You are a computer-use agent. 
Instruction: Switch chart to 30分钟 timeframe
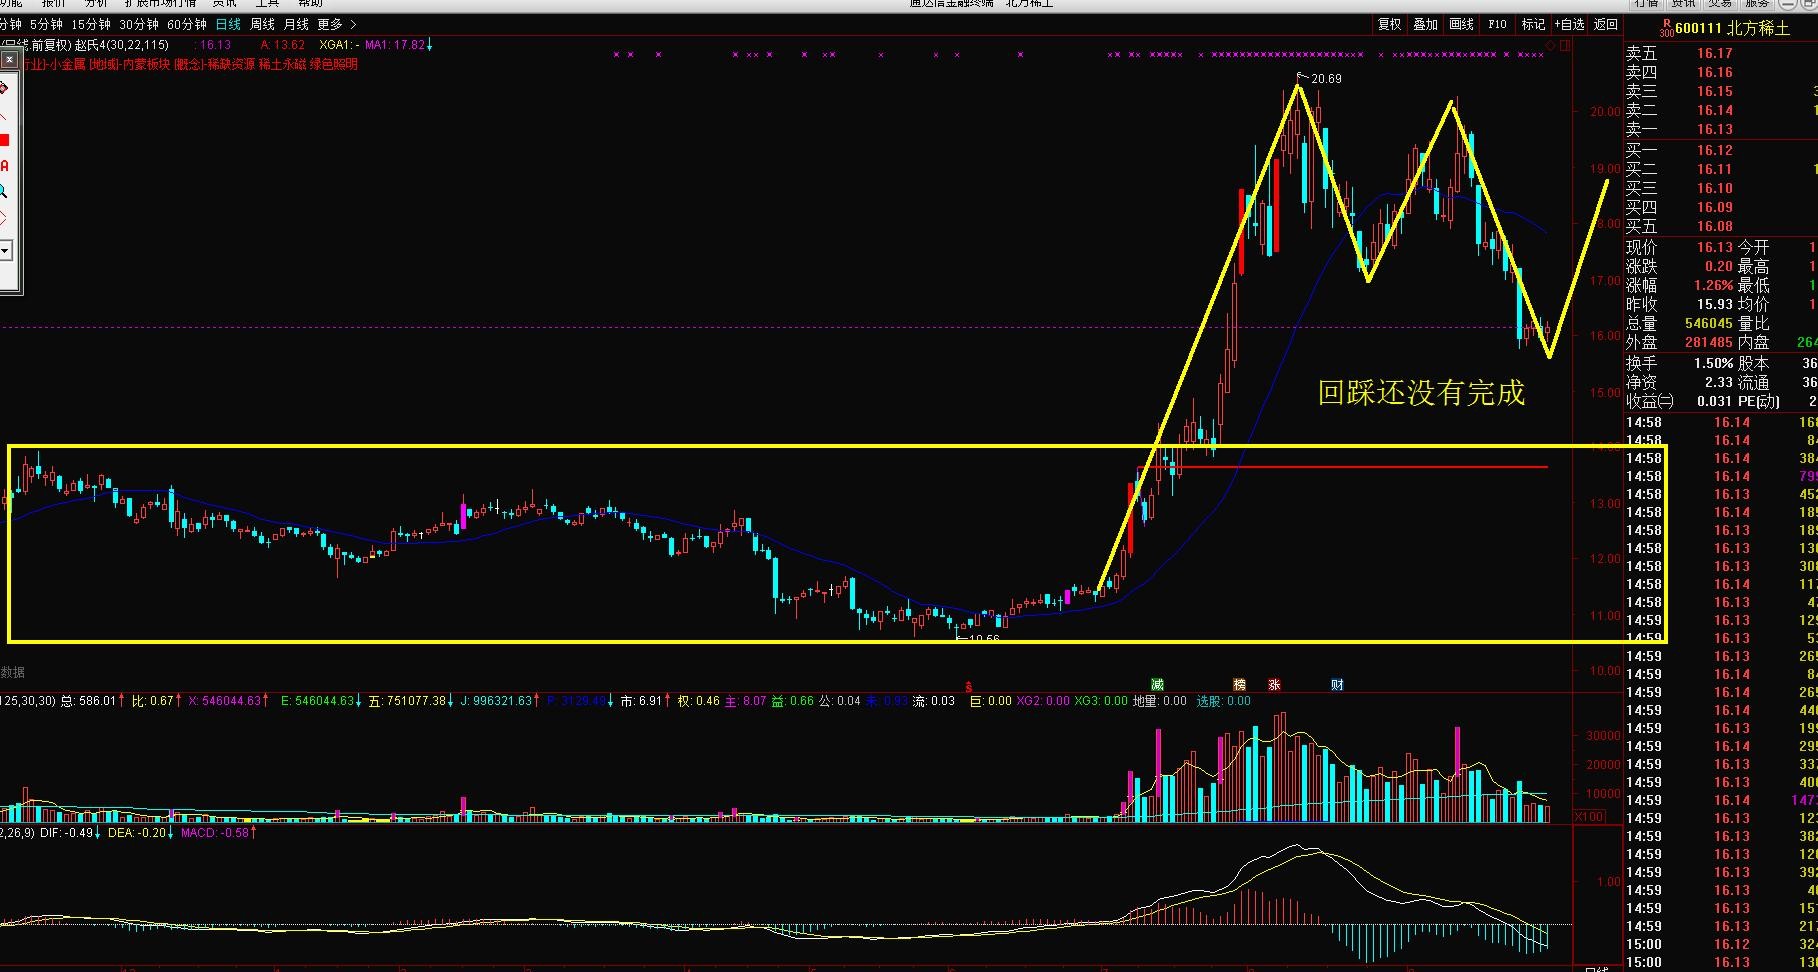139,24
